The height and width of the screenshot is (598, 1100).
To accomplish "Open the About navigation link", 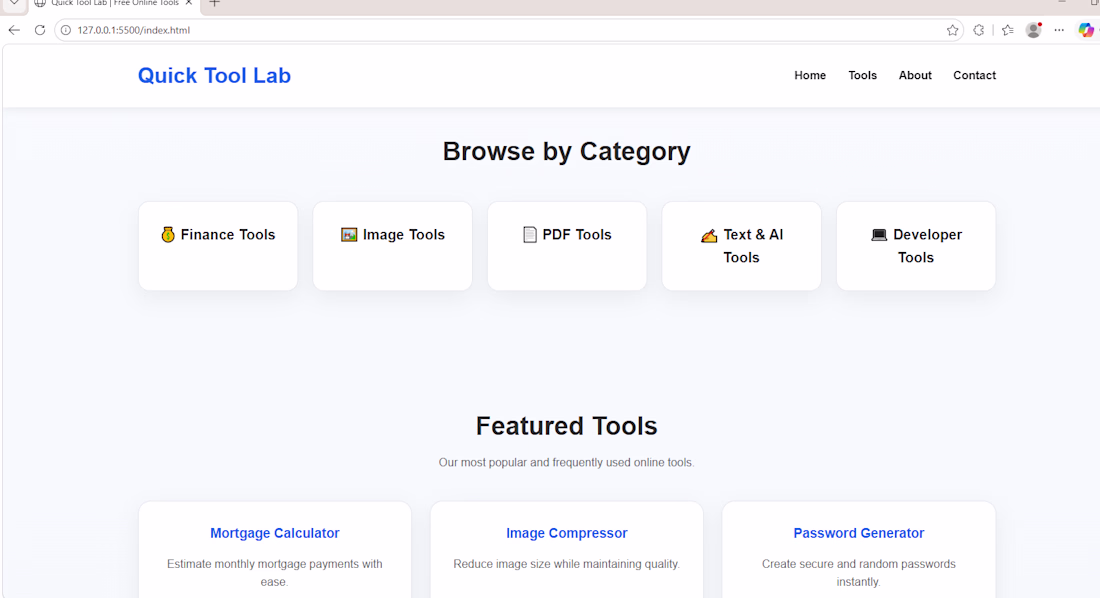I will (915, 75).
